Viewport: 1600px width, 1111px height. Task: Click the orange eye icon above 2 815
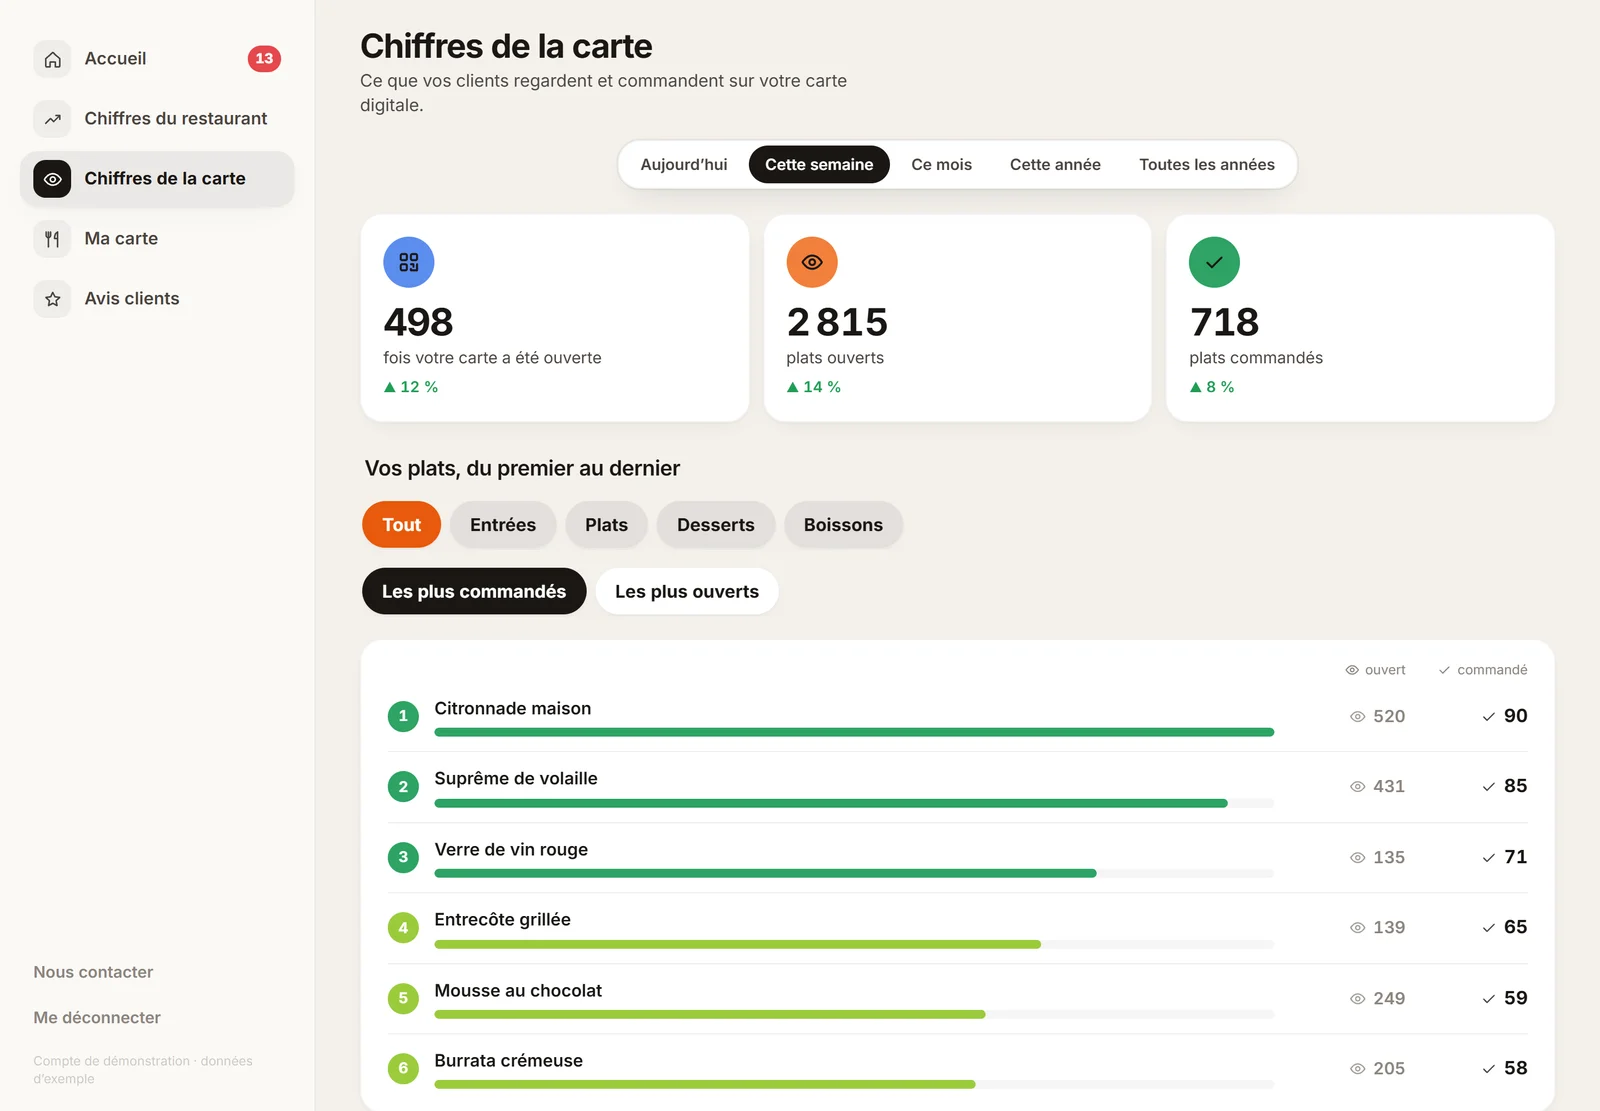[812, 262]
